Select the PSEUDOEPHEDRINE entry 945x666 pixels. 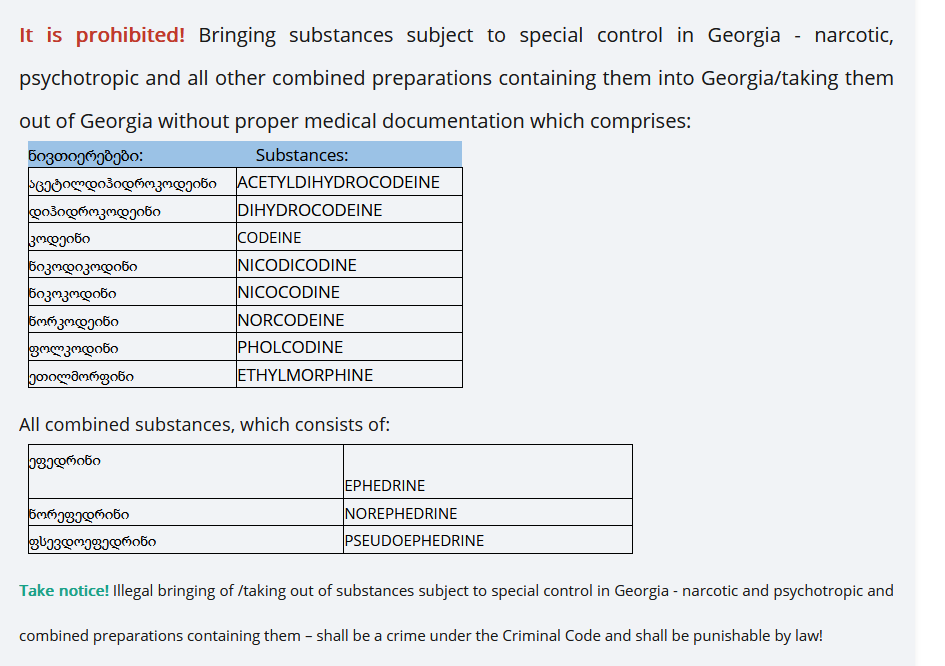click(x=488, y=540)
